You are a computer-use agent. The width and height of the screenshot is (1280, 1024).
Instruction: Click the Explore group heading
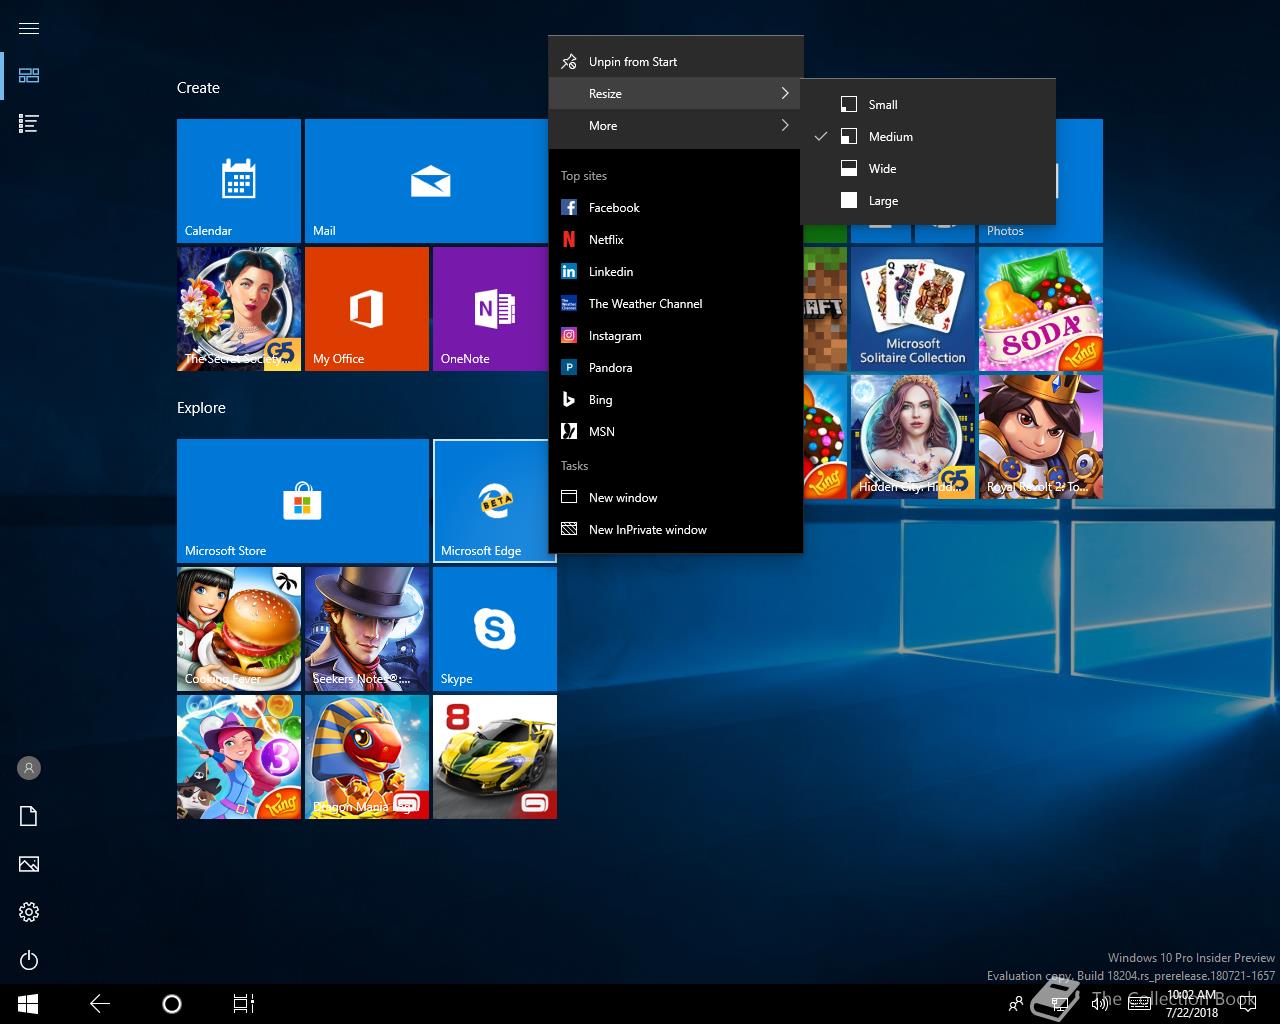(201, 408)
